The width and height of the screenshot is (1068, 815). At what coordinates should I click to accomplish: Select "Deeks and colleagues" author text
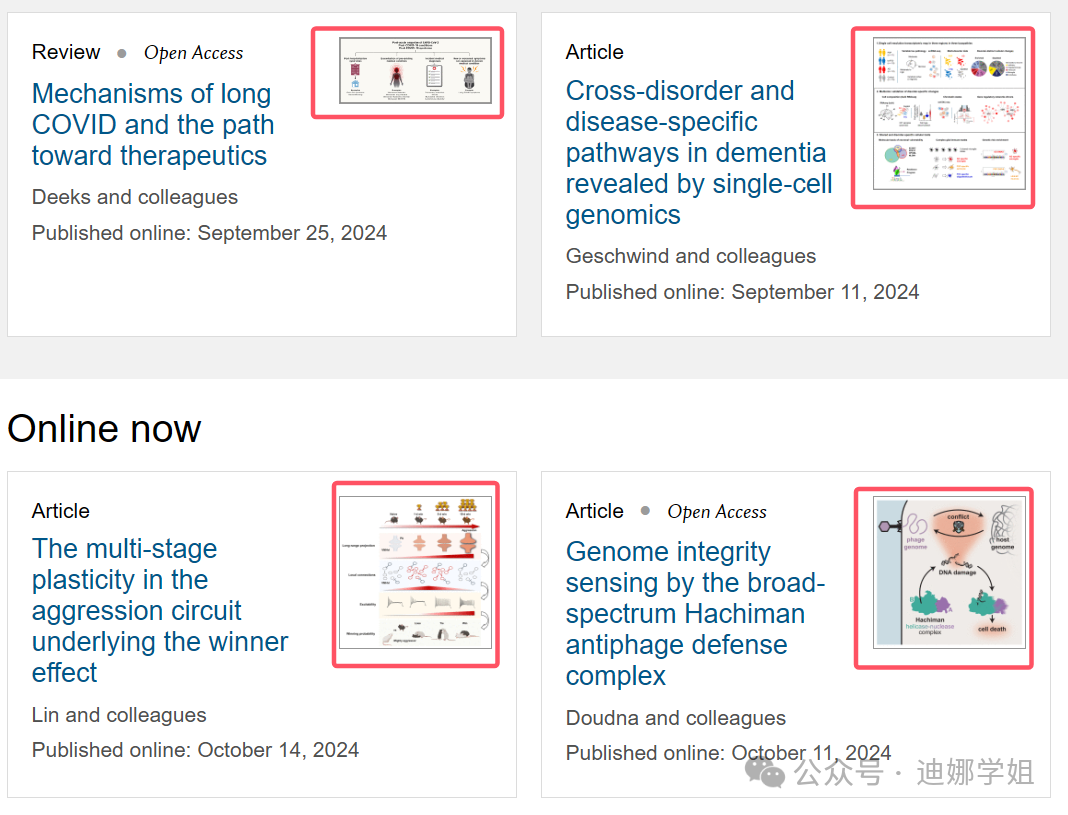point(135,197)
